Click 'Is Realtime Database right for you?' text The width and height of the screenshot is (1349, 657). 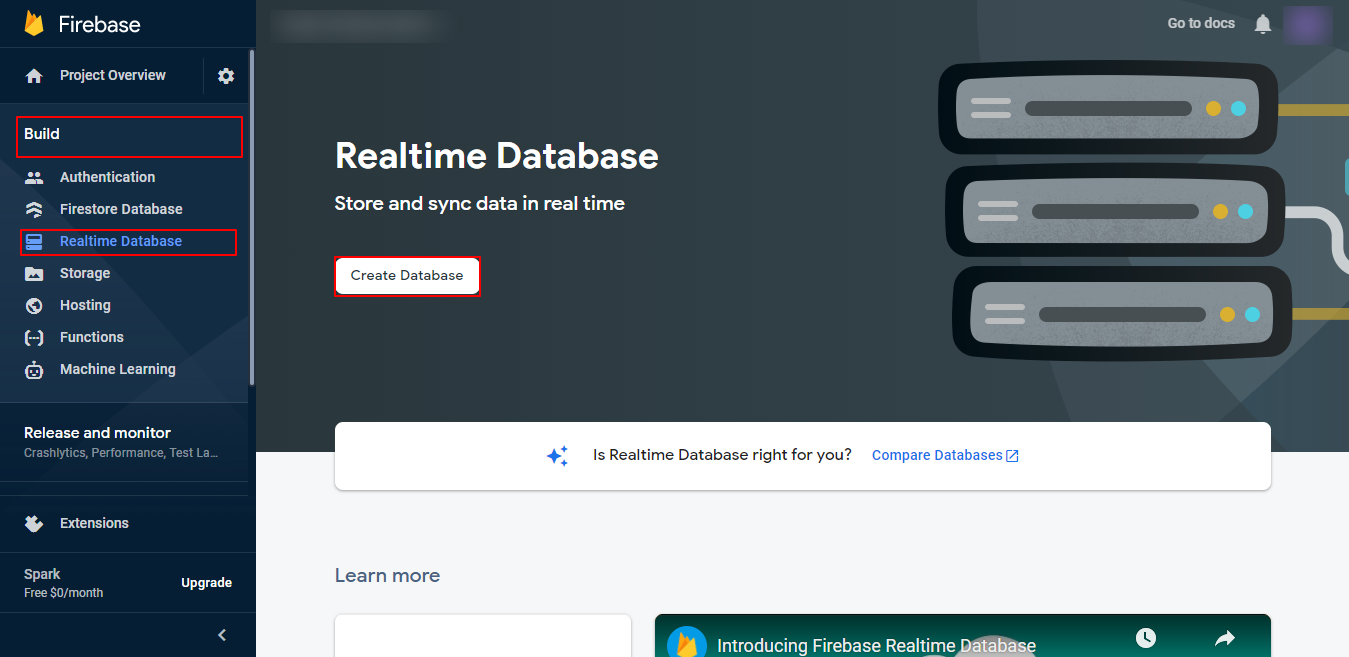pos(722,455)
